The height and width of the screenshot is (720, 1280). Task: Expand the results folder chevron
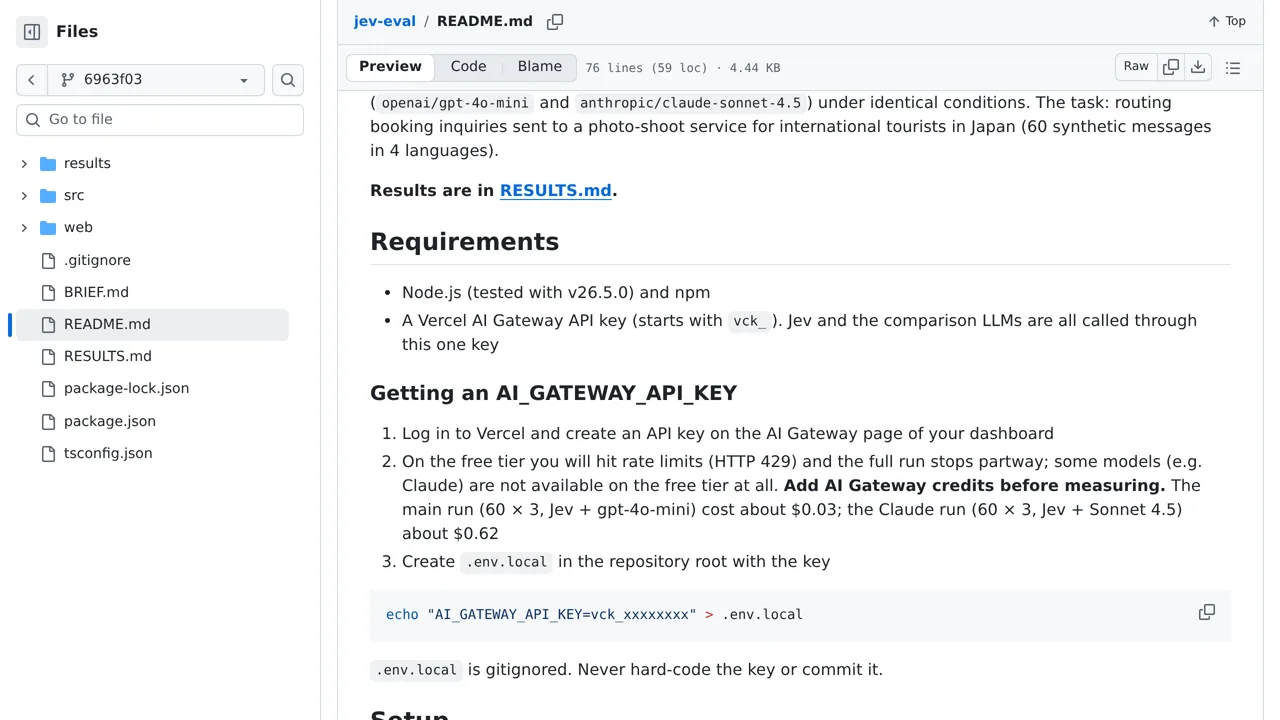click(x=24, y=163)
